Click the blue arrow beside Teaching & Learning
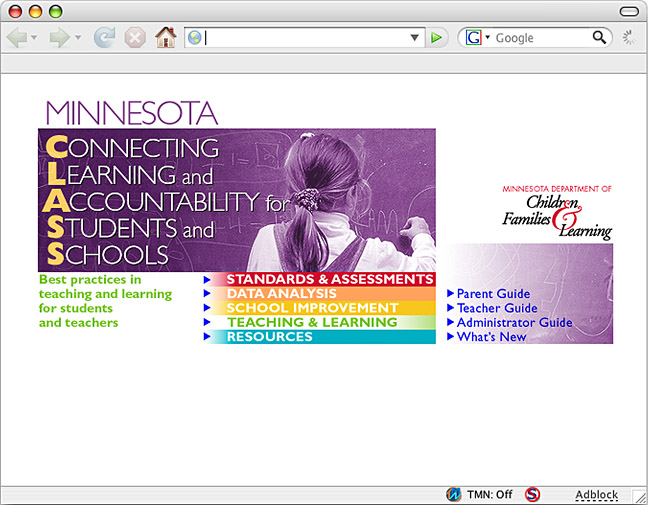This screenshot has height=505, width=648. (x=207, y=322)
